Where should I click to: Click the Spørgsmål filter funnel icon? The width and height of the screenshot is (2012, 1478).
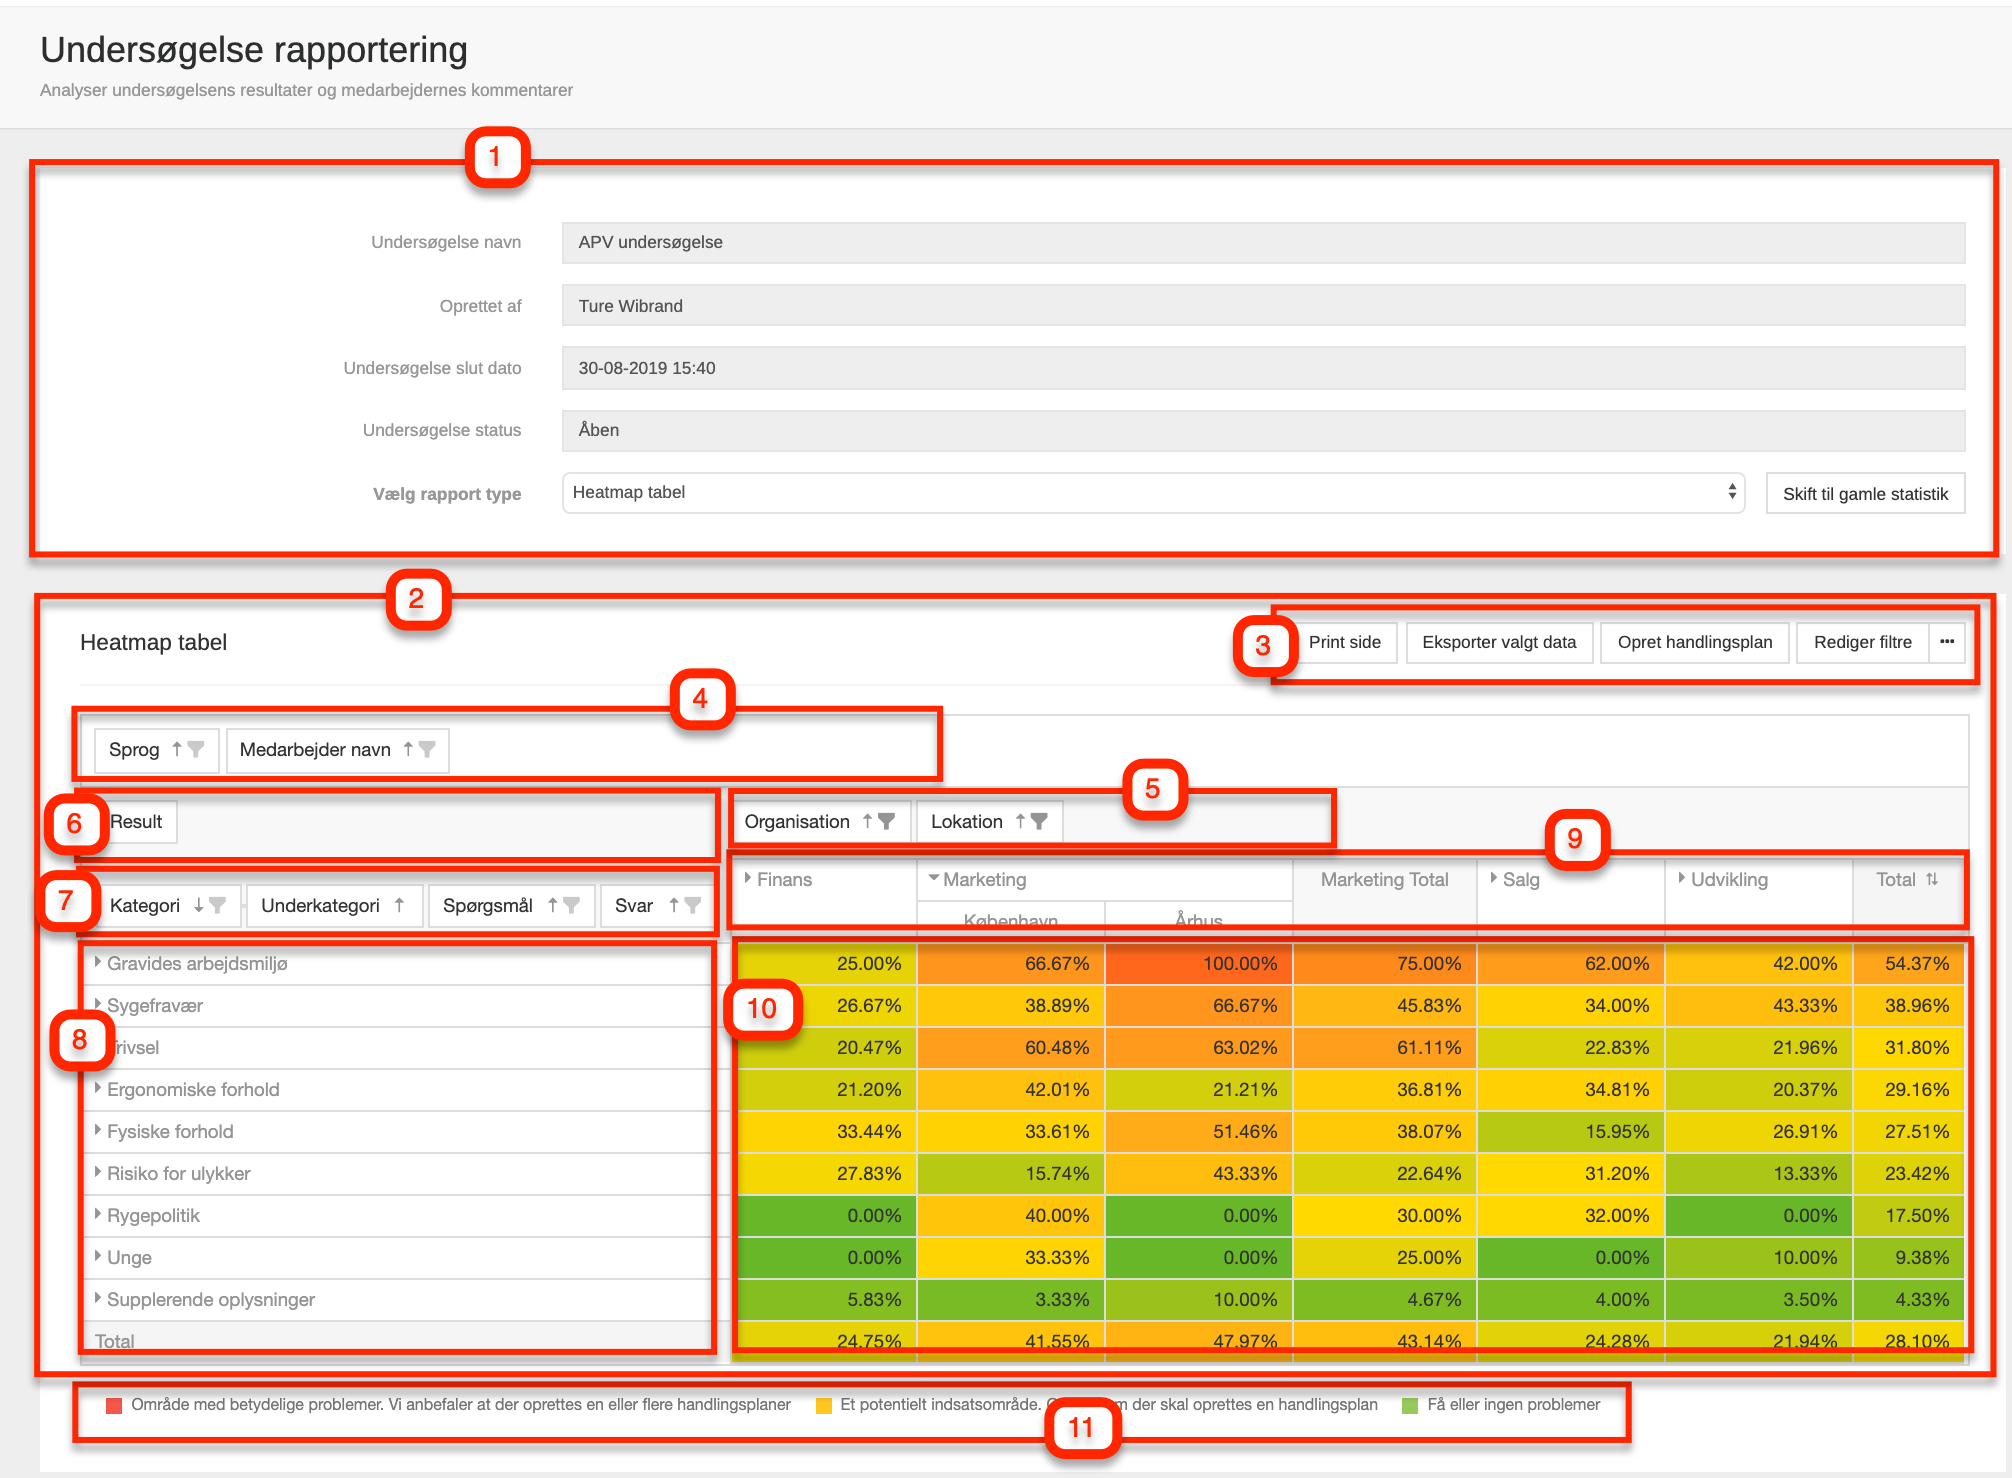coord(571,905)
